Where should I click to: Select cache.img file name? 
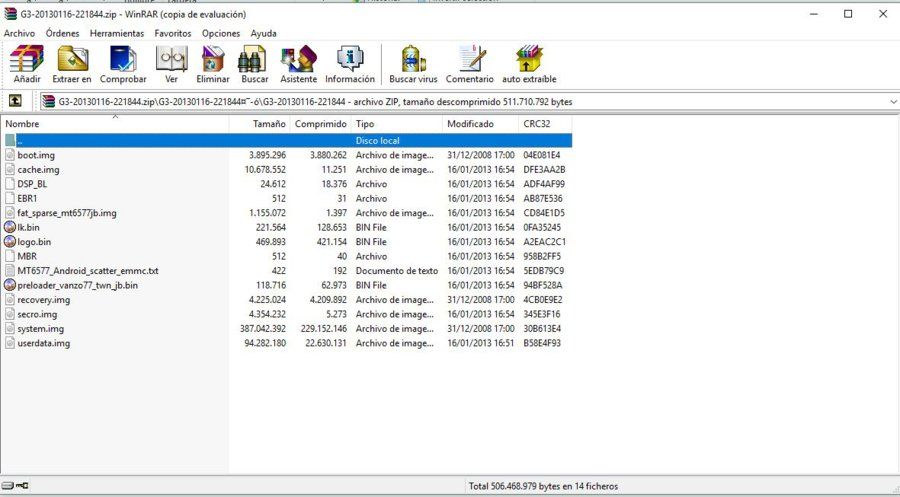38,170
